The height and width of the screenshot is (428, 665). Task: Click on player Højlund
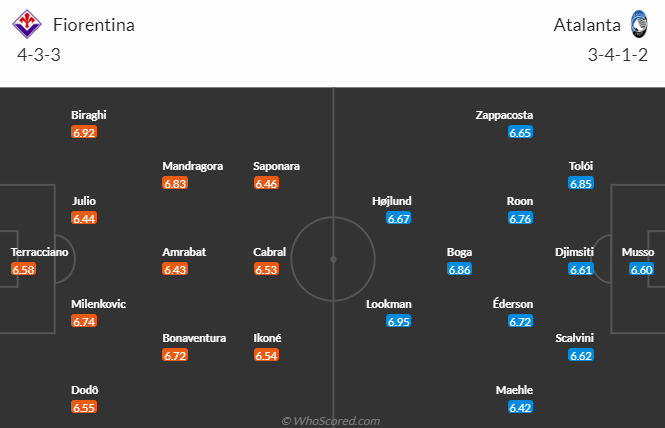pyautogui.click(x=391, y=201)
